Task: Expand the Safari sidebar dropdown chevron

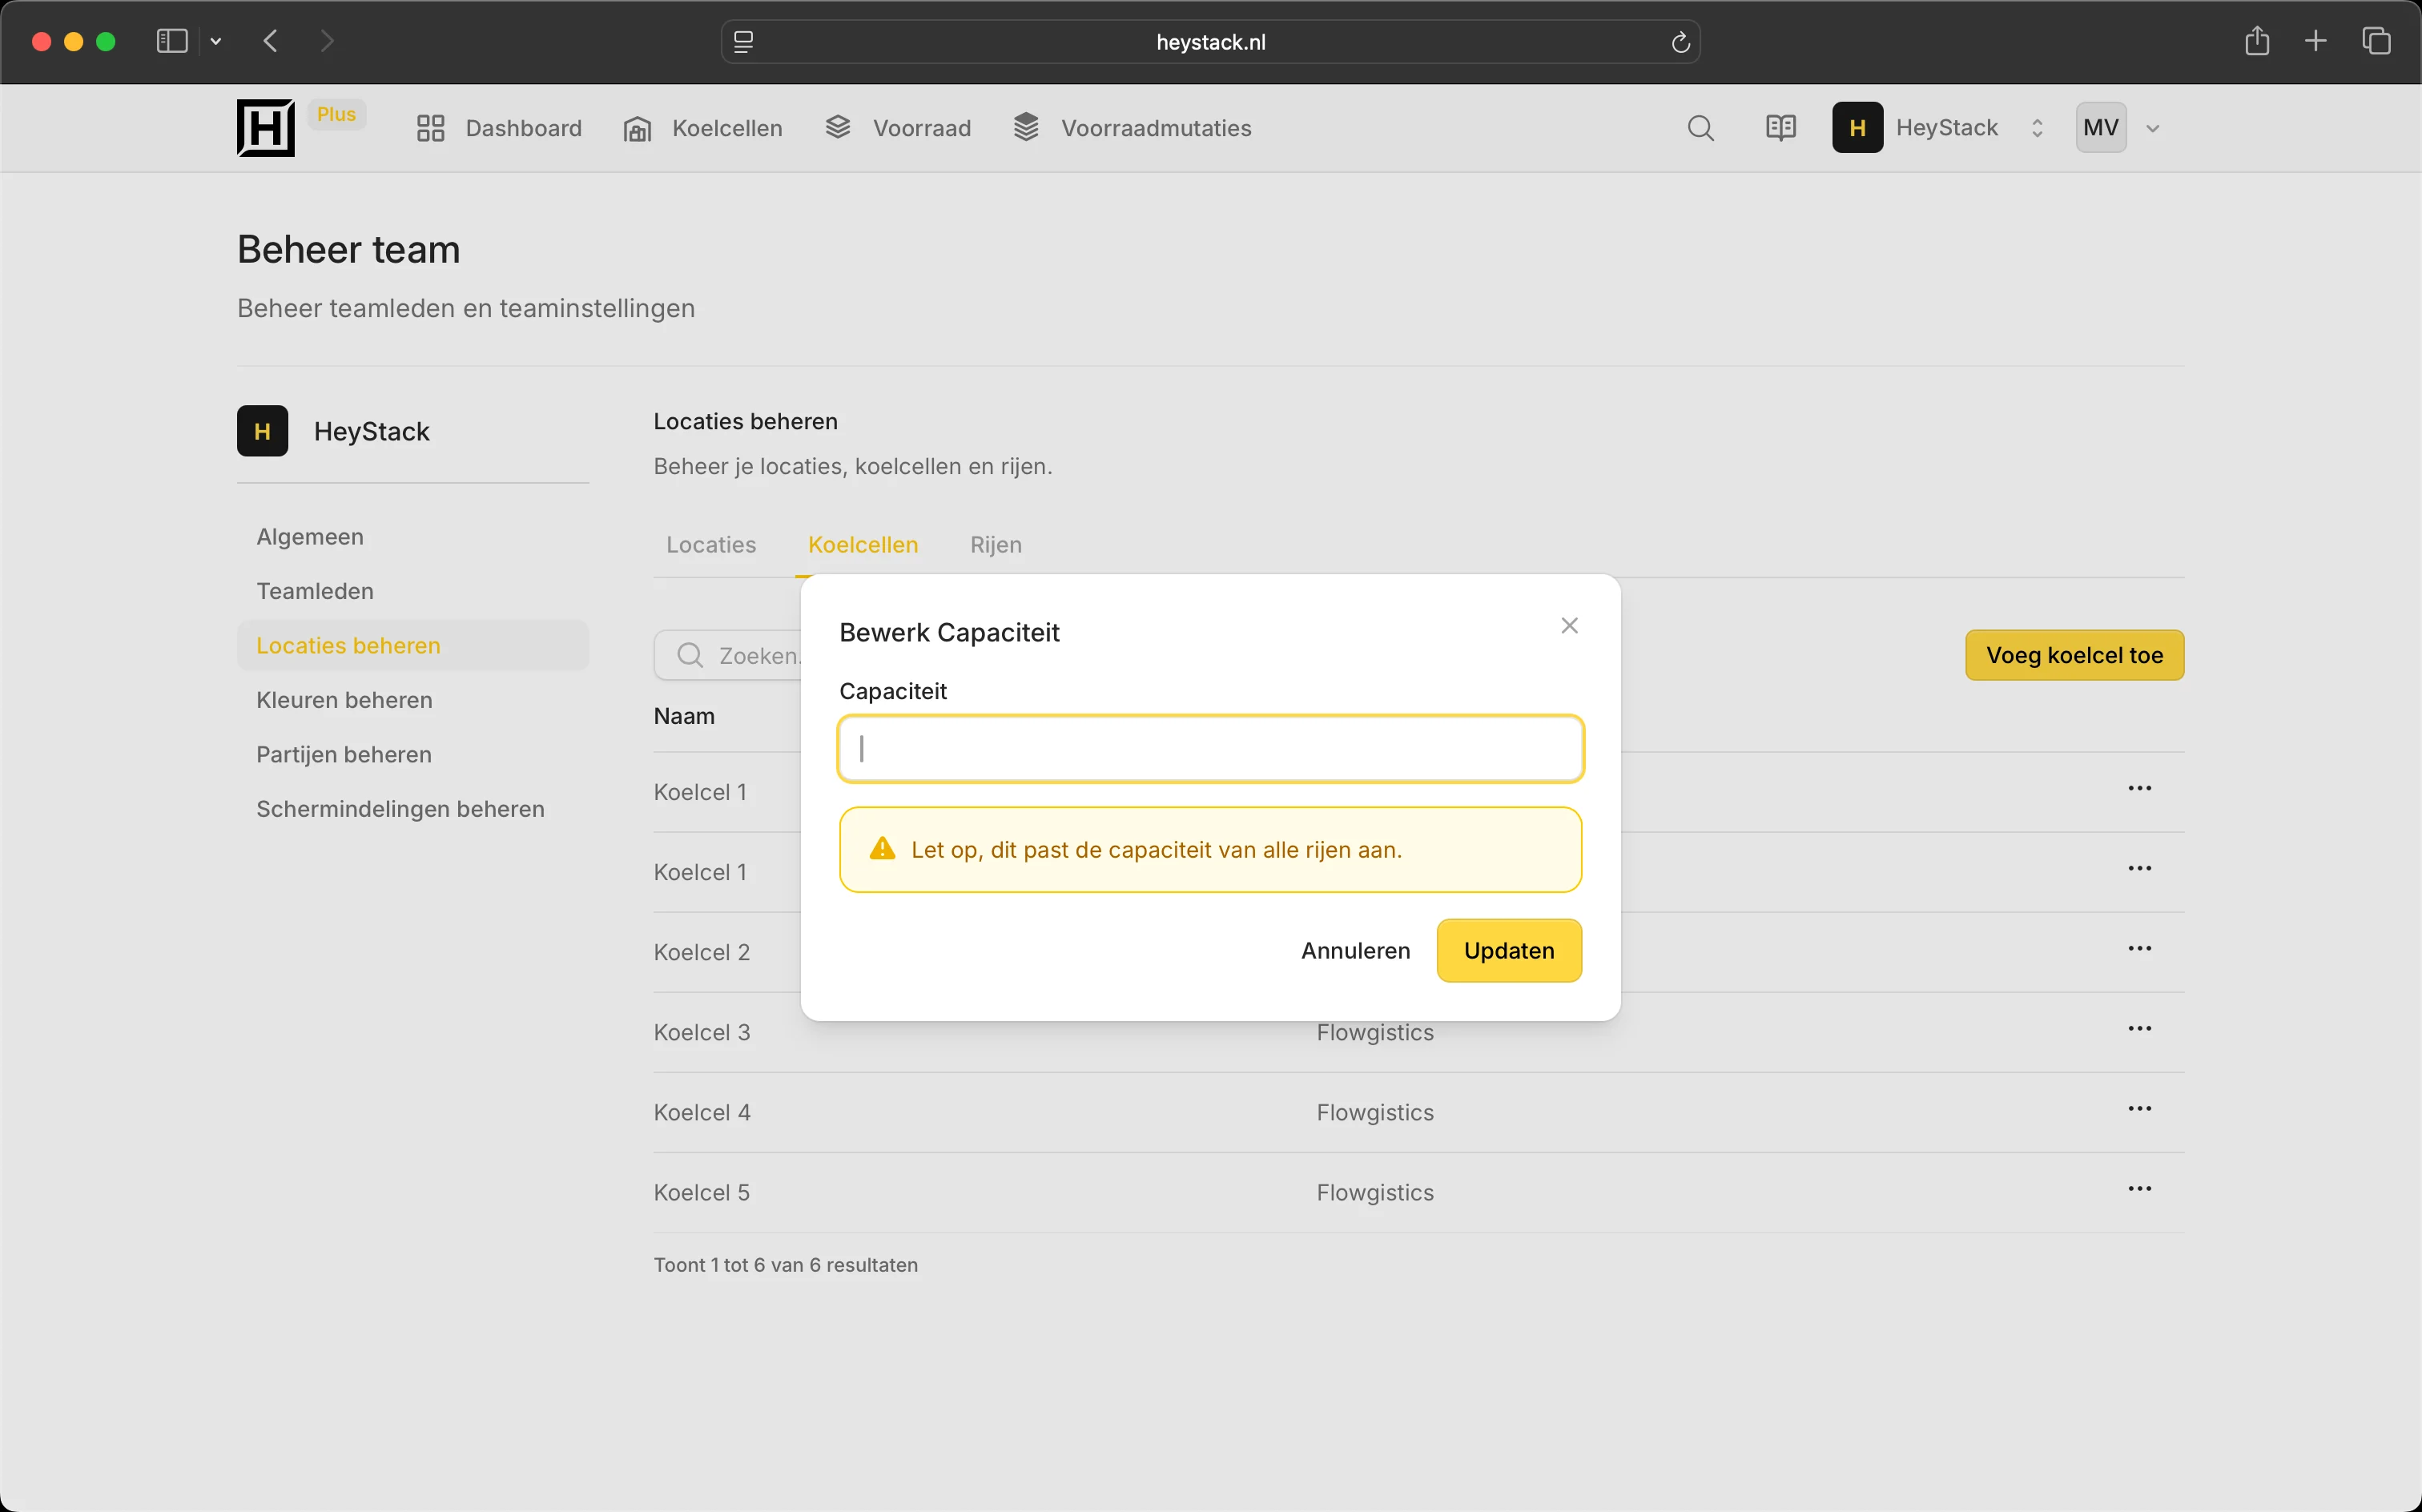Action: point(215,41)
